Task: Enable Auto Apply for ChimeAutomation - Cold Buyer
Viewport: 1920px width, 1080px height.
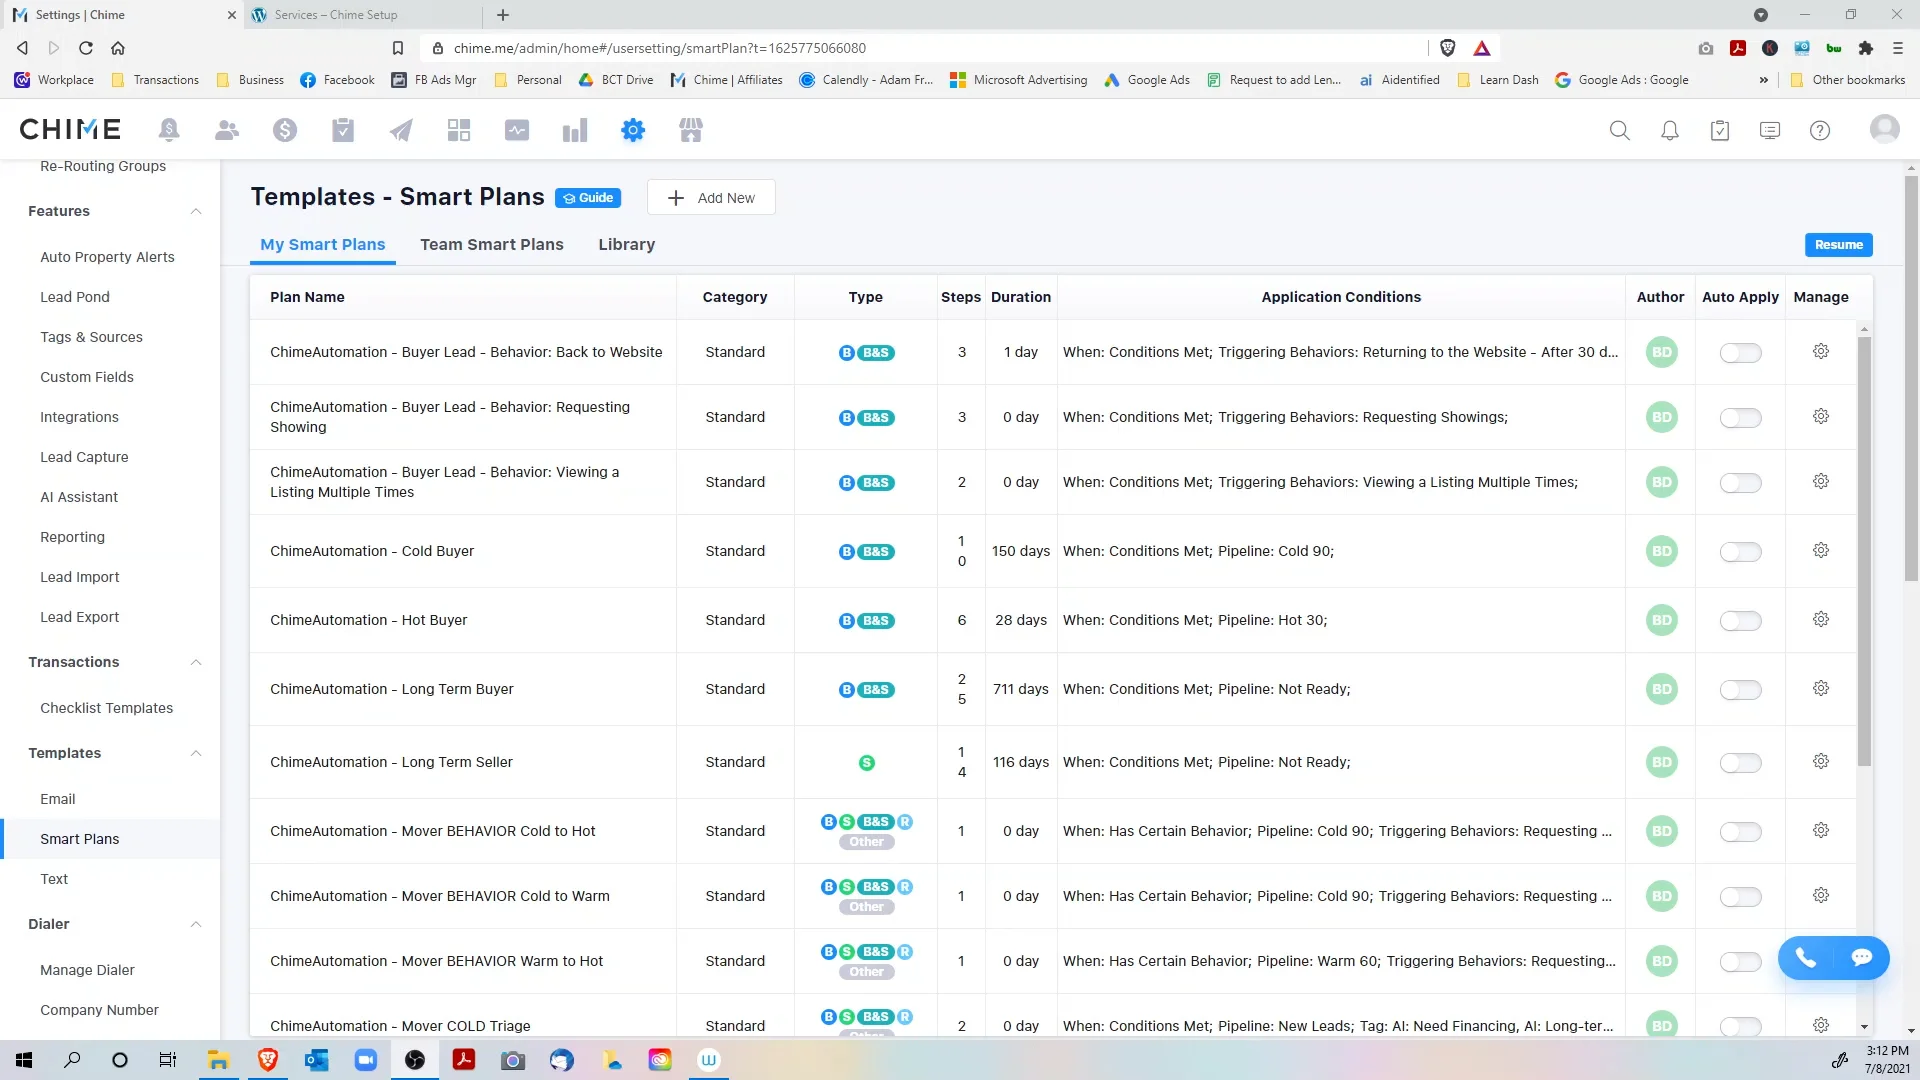Action: pos(1740,551)
